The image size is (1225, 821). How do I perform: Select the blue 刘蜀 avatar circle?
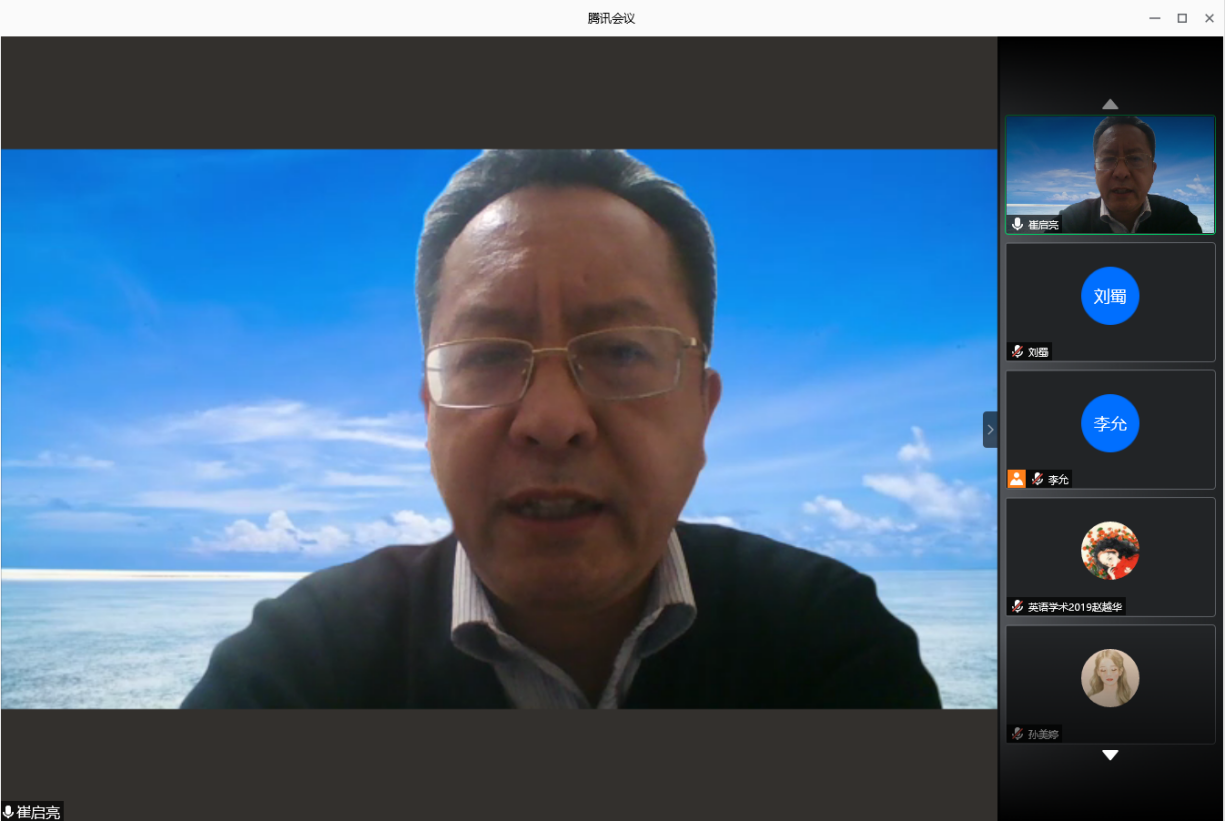1110,296
